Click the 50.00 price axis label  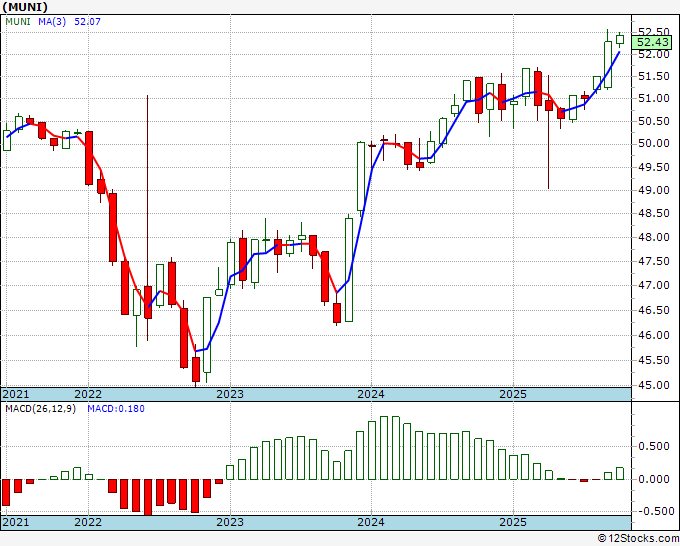click(x=654, y=144)
